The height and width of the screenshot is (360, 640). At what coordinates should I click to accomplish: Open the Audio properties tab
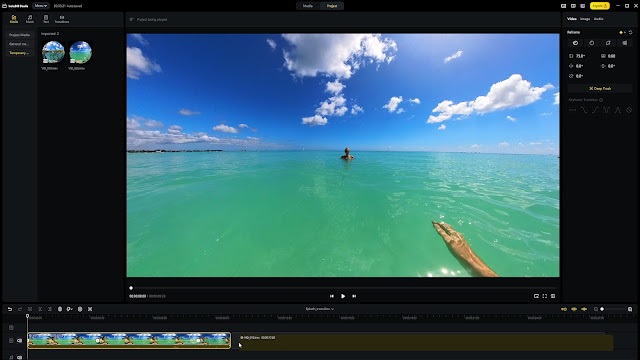(x=598, y=19)
